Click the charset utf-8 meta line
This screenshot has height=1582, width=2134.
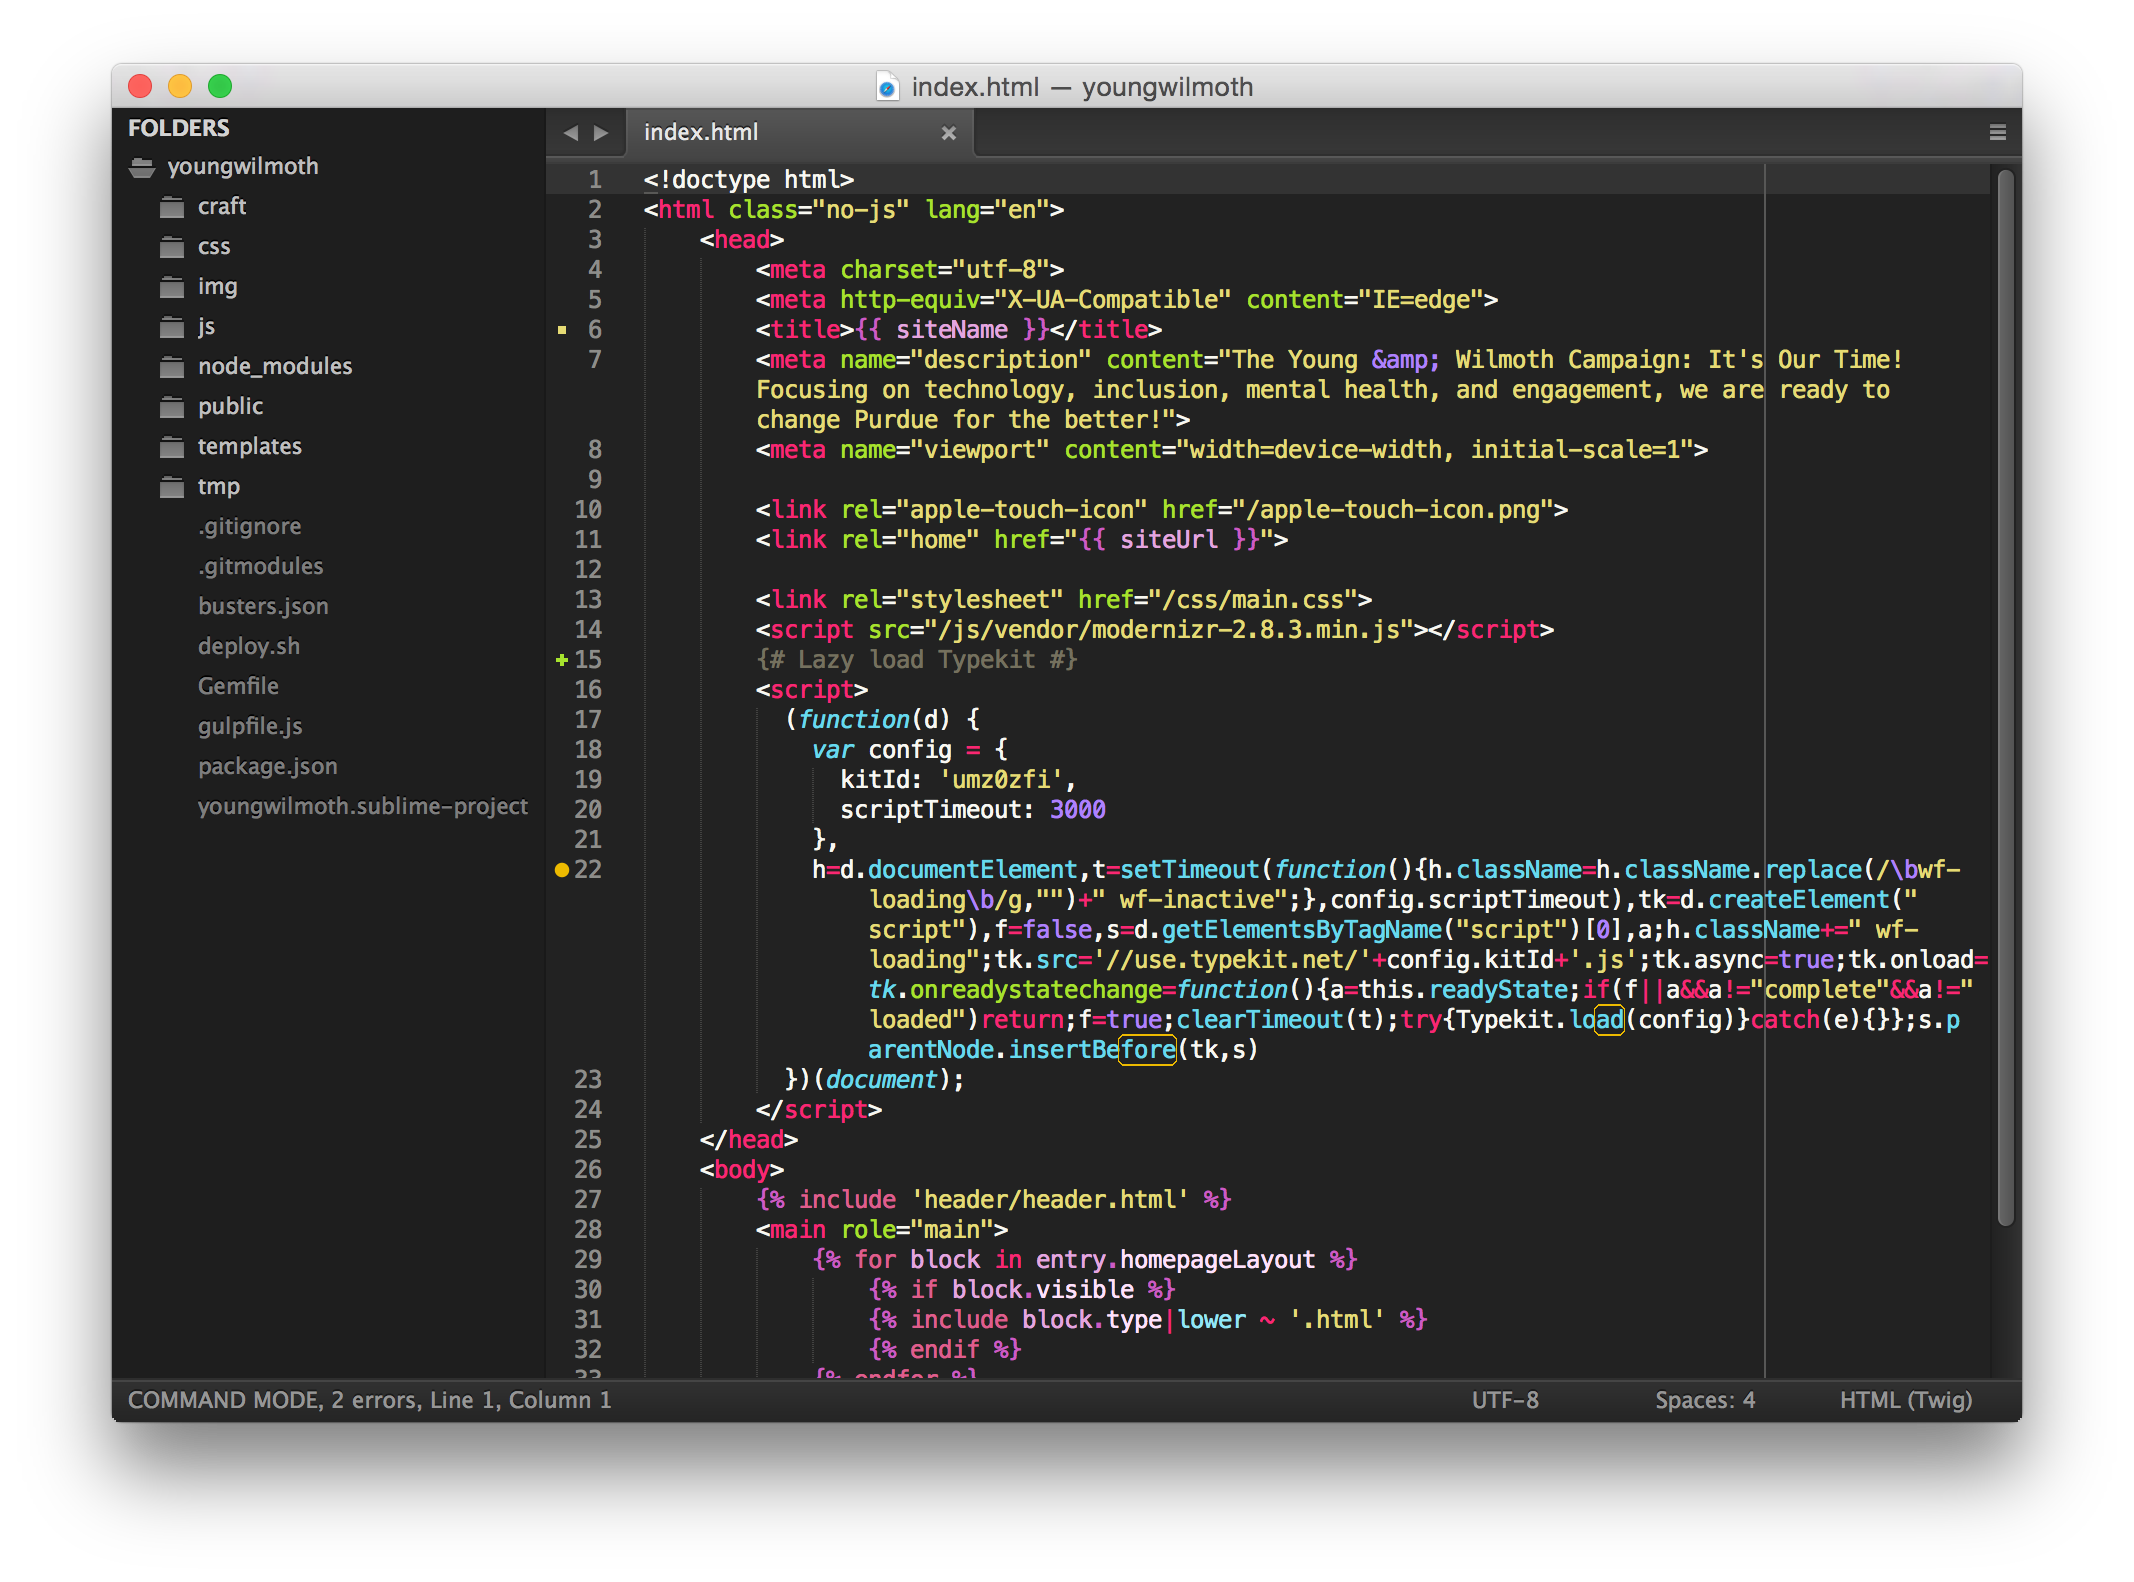coord(910,270)
